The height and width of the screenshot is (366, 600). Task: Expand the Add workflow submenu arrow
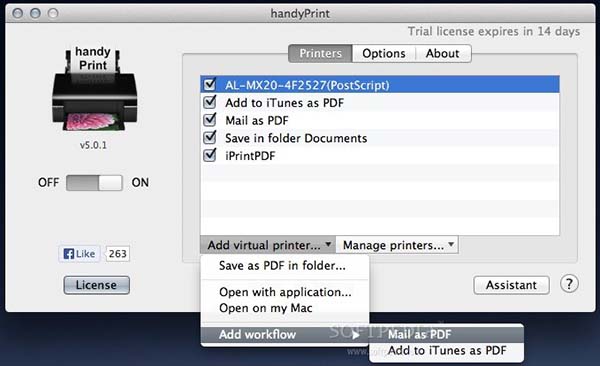[x=355, y=335]
